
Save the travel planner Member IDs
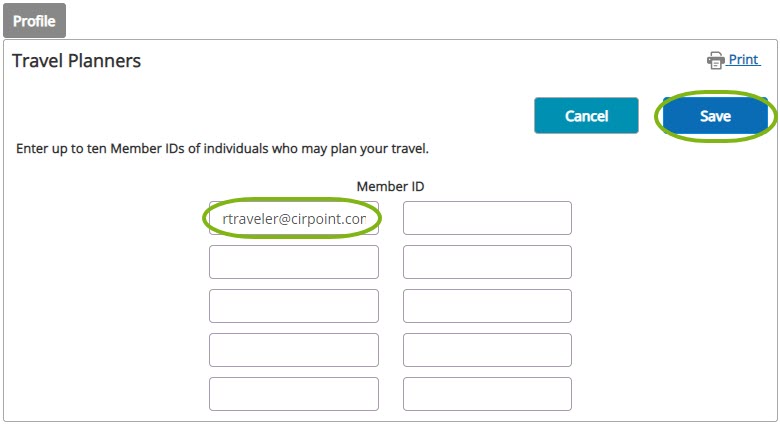(715, 115)
